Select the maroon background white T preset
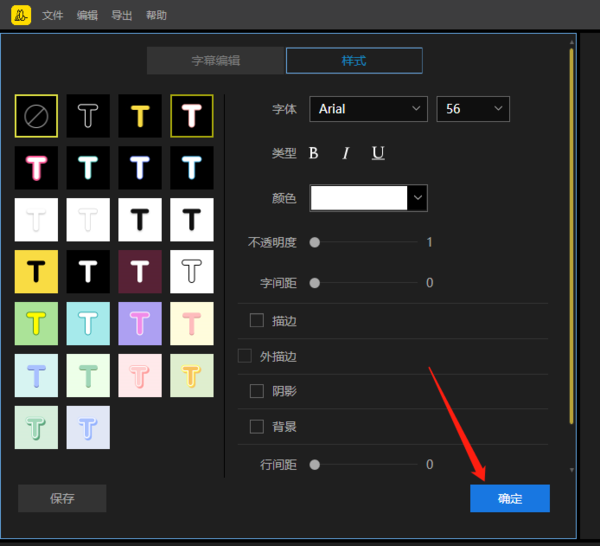The width and height of the screenshot is (600, 546). 140,271
